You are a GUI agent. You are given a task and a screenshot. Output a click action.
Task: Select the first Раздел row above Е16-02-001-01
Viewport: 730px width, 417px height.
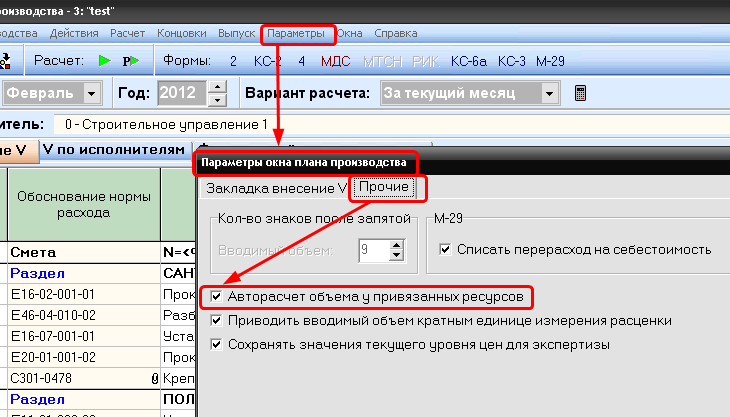coord(84,273)
